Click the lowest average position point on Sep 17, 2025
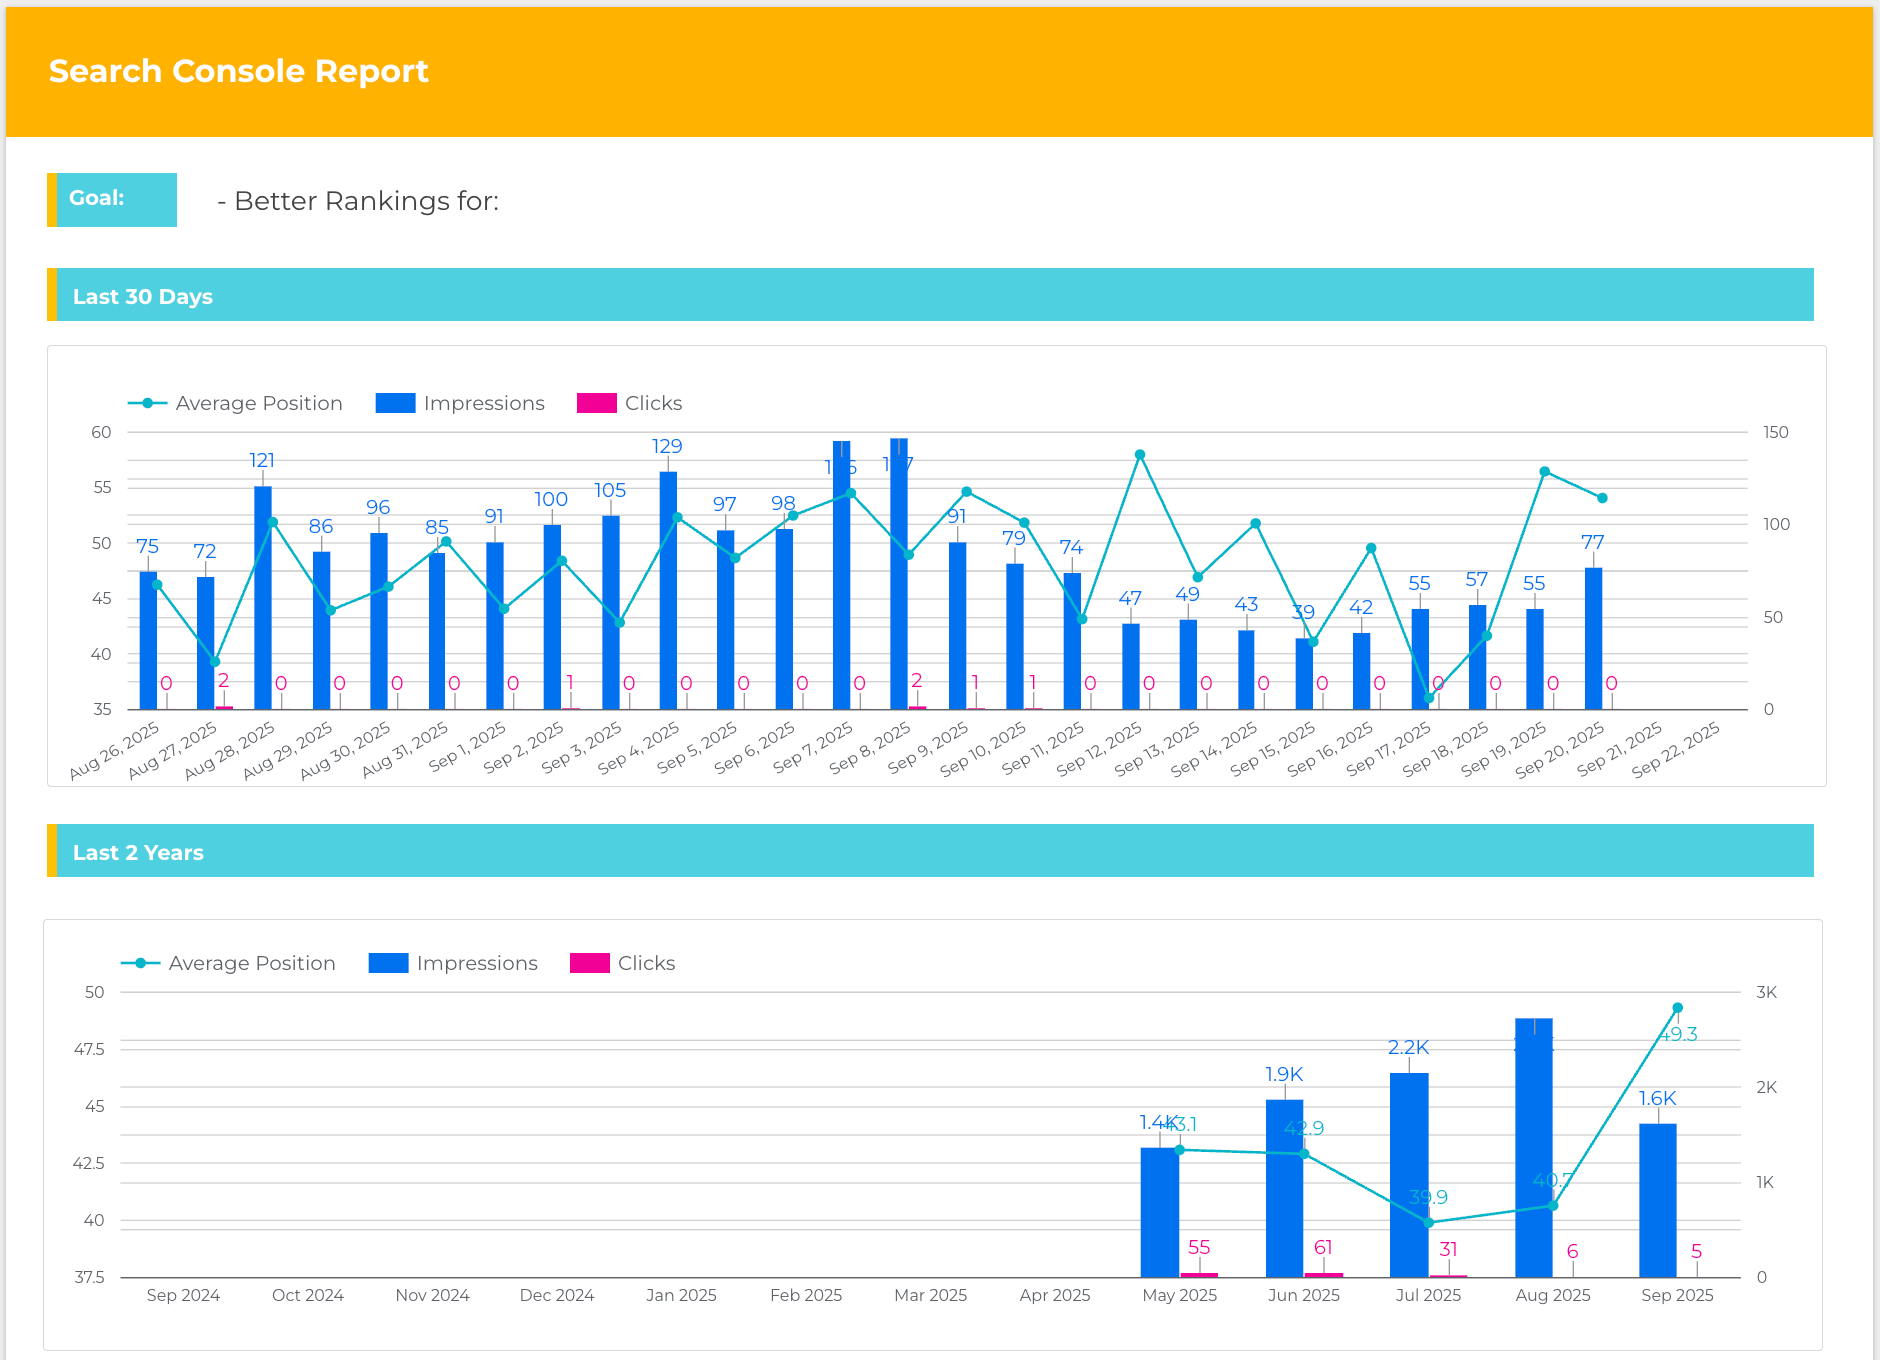The width and height of the screenshot is (1880, 1360). (1429, 698)
